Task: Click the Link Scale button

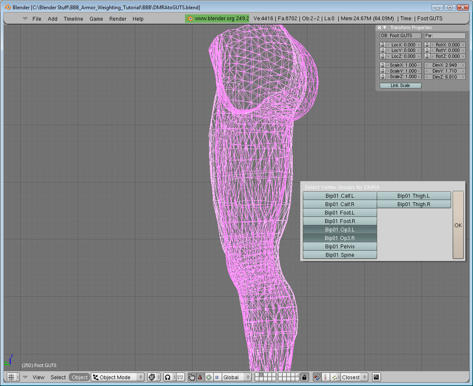Action: click(400, 85)
